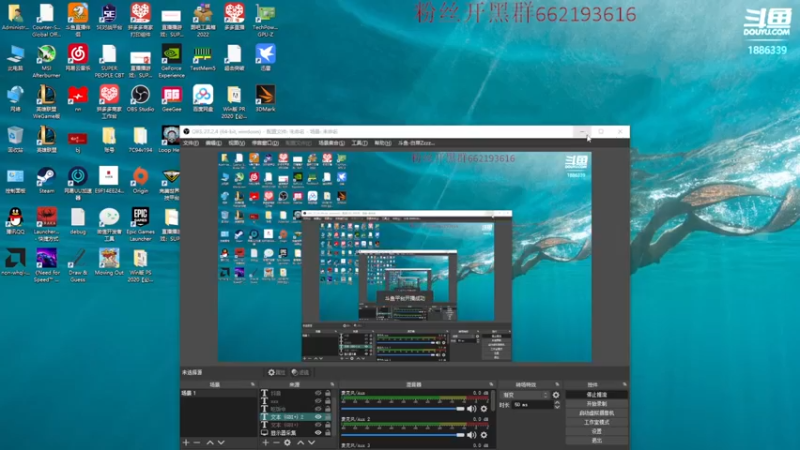This screenshot has height=450, width=800.
Task: Open the transition properties gear icon
Action: click(x=556, y=395)
